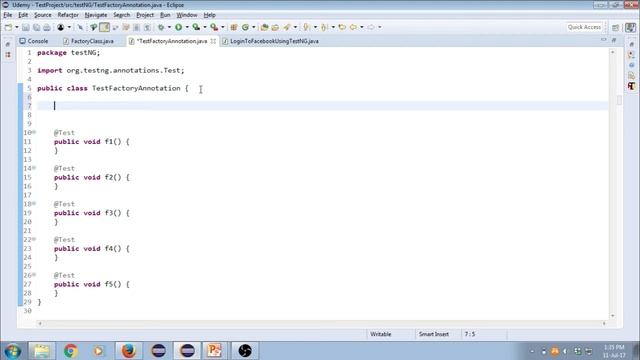Collapse the f5 method fold marker
Image resolution: width=640 pixels, height=360 pixels.
coord(34,275)
